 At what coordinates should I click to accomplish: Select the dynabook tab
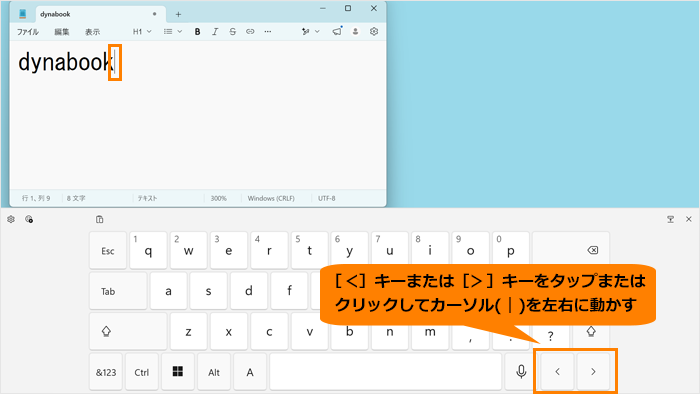(x=100, y=14)
